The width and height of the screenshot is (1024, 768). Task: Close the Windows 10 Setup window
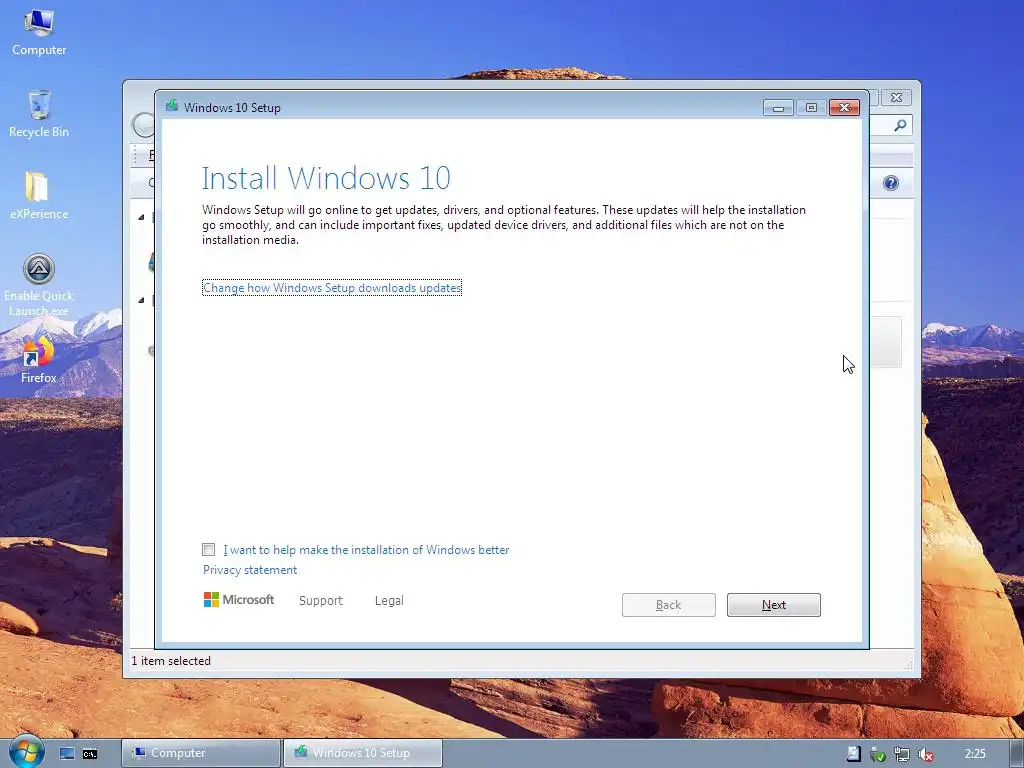click(844, 108)
